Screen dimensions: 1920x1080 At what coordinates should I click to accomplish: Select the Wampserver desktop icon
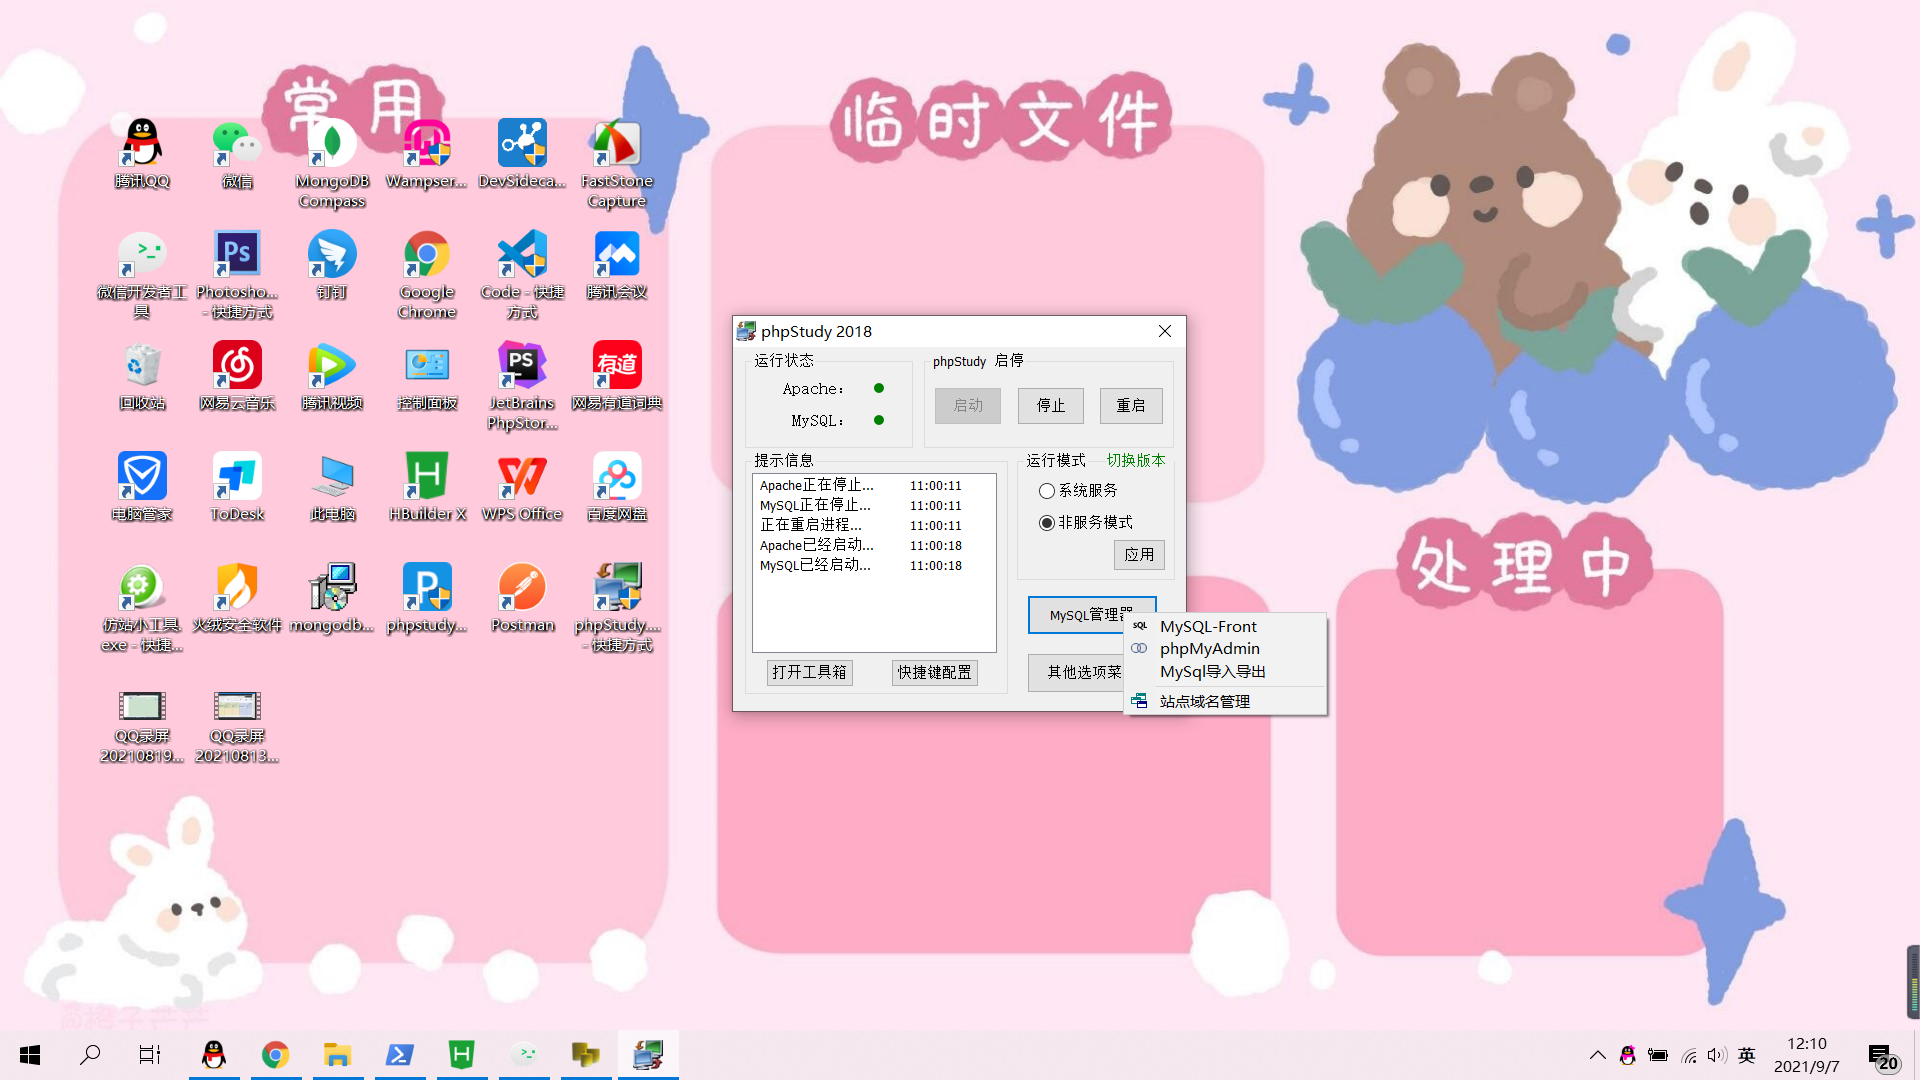coord(427,155)
